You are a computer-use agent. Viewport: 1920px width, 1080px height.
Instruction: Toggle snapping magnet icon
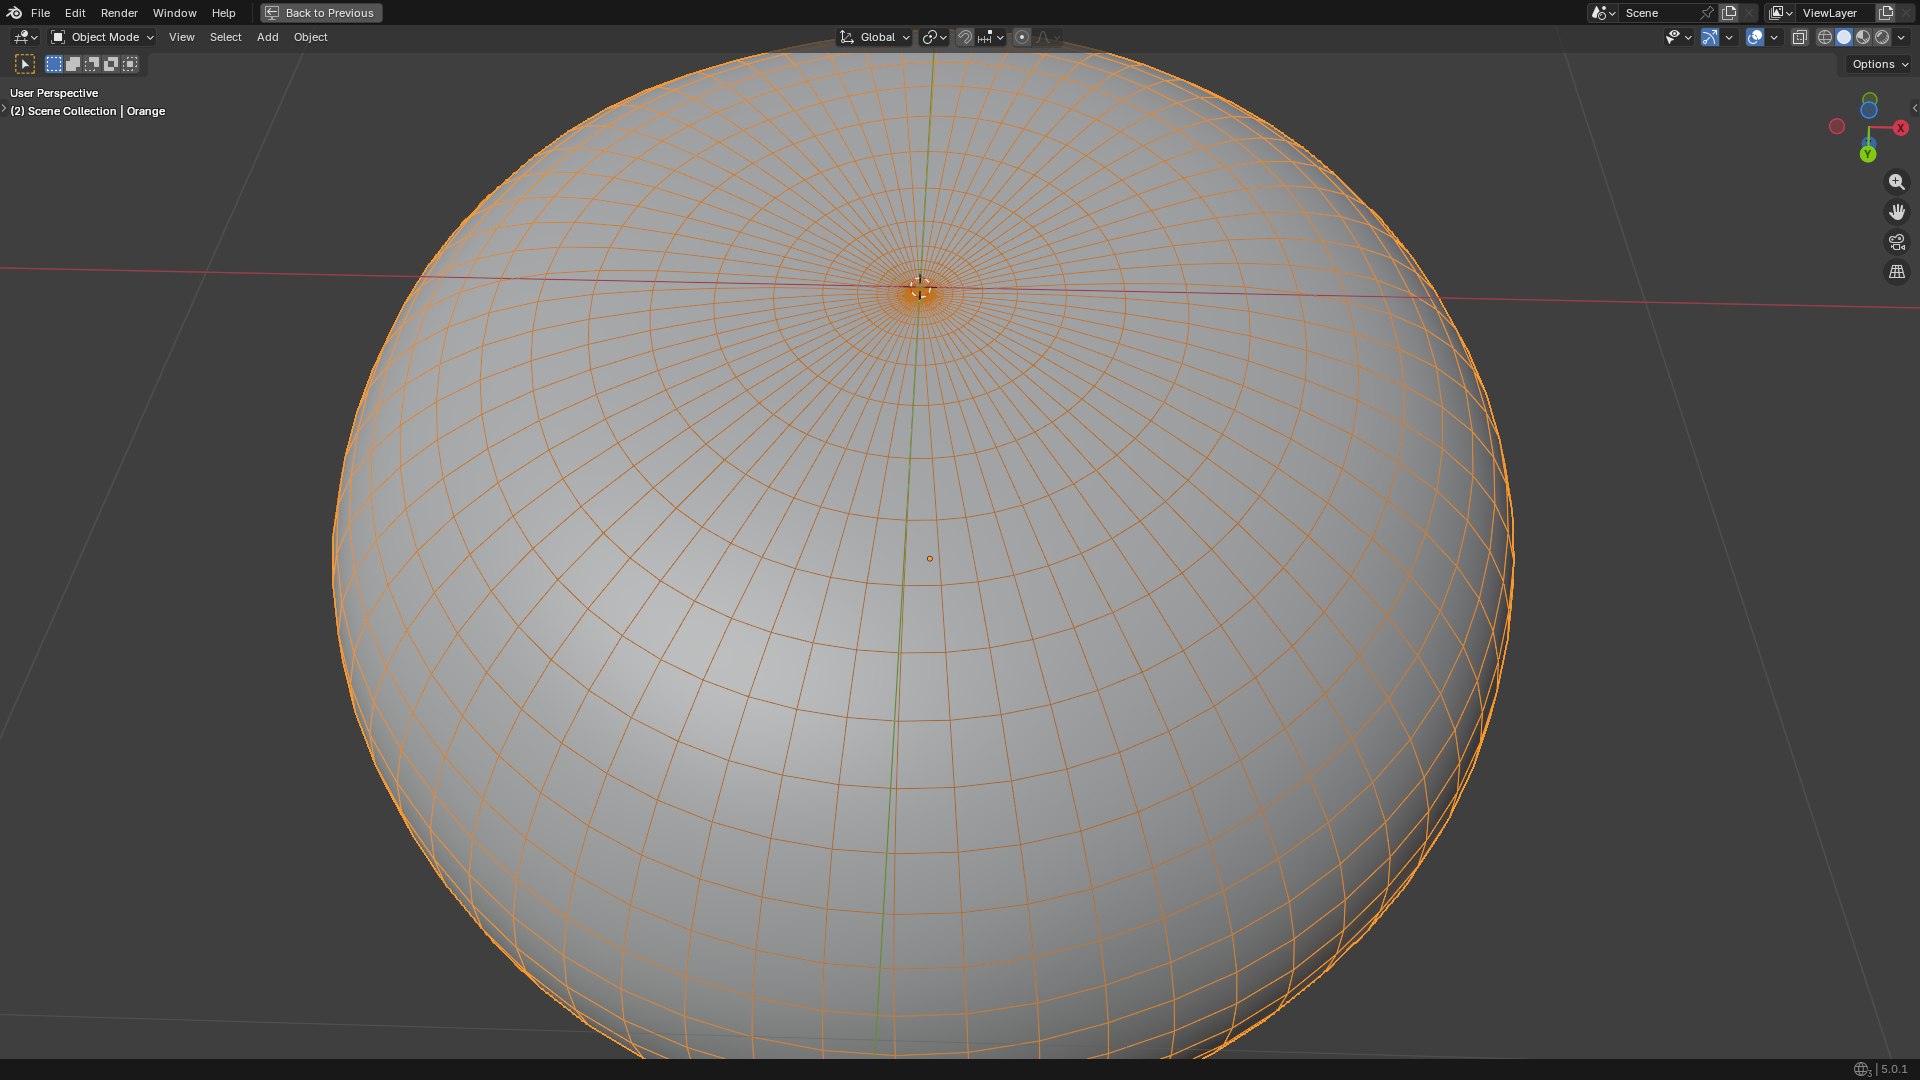[x=965, y=37]
